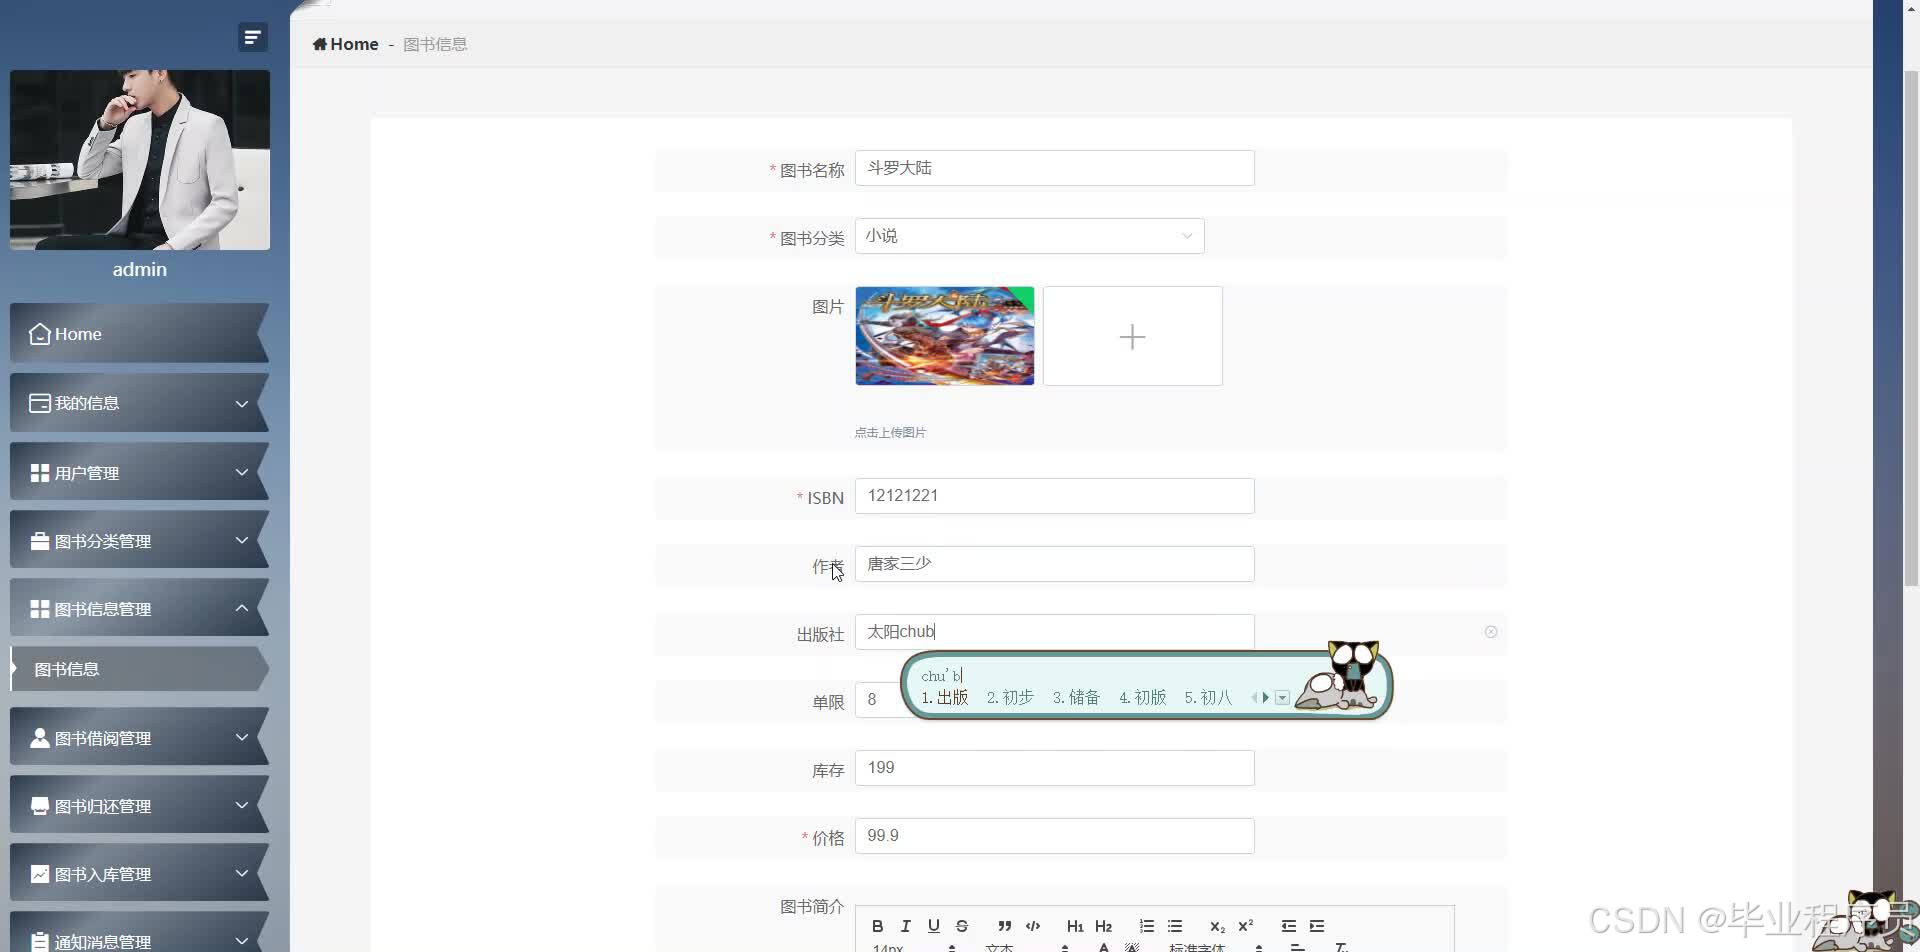This screenshot has height=952, width=1920.
Task: Go to Home in the sidebar
Action: point(139,334)
